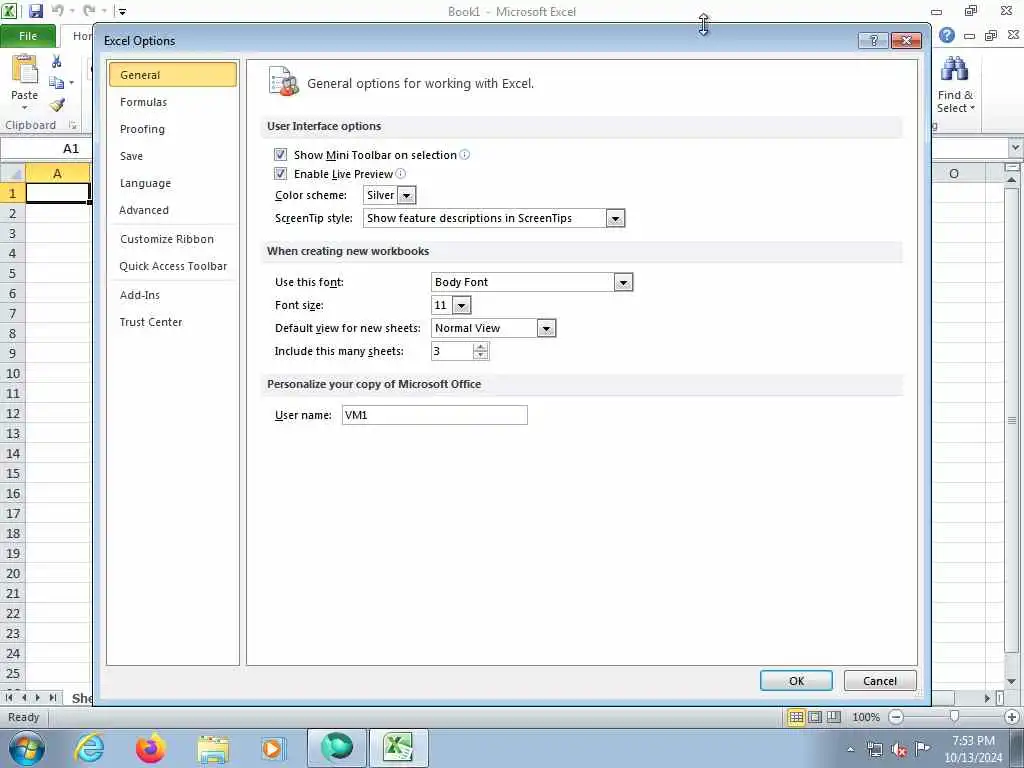The height and width of the screenshot is (768, 1024).
Task: Launch Internet Explorer from the taskbar
Action: 89,748
